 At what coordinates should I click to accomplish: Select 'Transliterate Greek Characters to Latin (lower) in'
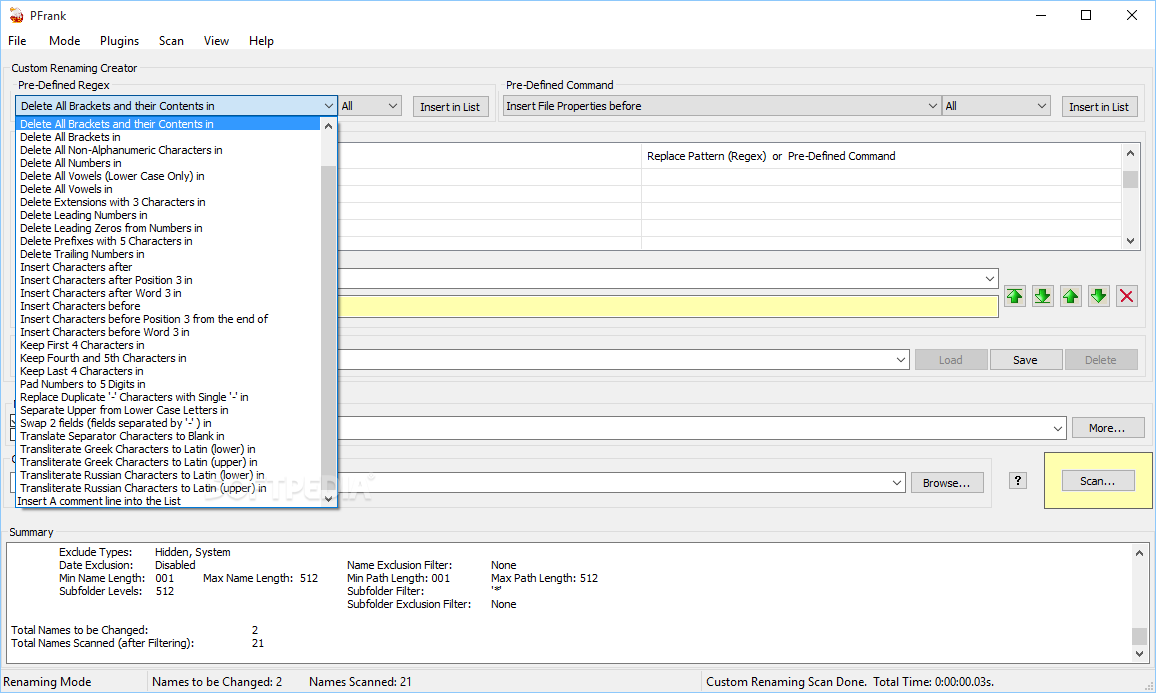(x=168, y=449)
